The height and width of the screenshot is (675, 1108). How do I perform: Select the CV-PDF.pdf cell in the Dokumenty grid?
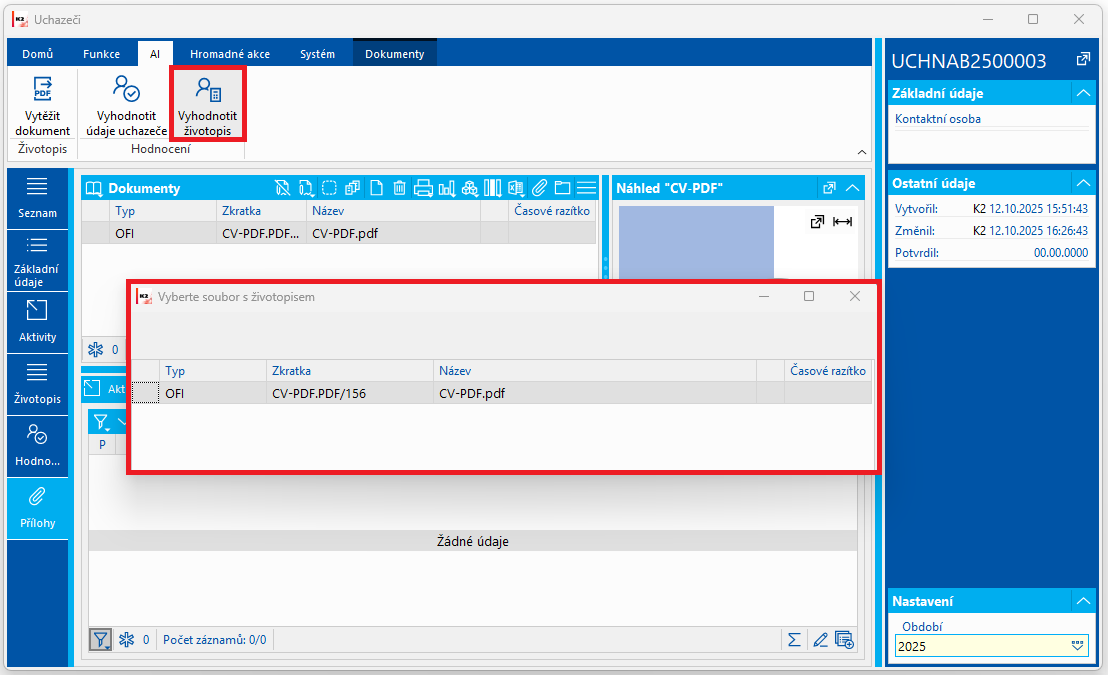click(x=393, y=233)
